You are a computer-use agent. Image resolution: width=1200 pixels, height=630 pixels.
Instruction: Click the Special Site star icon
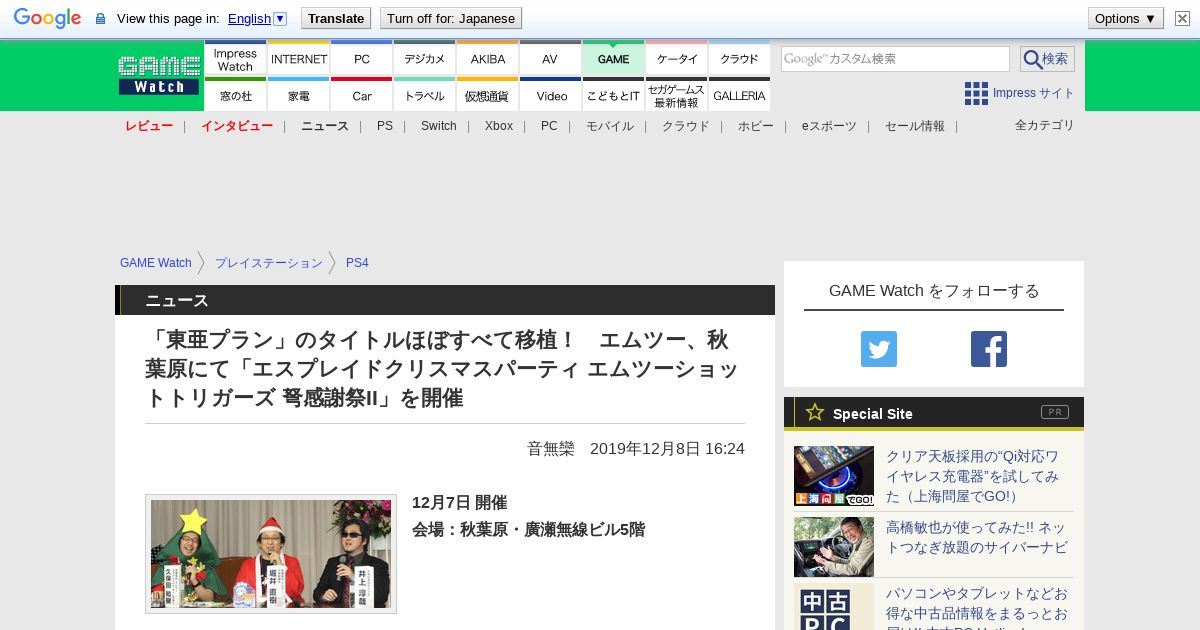pos(815,412)
